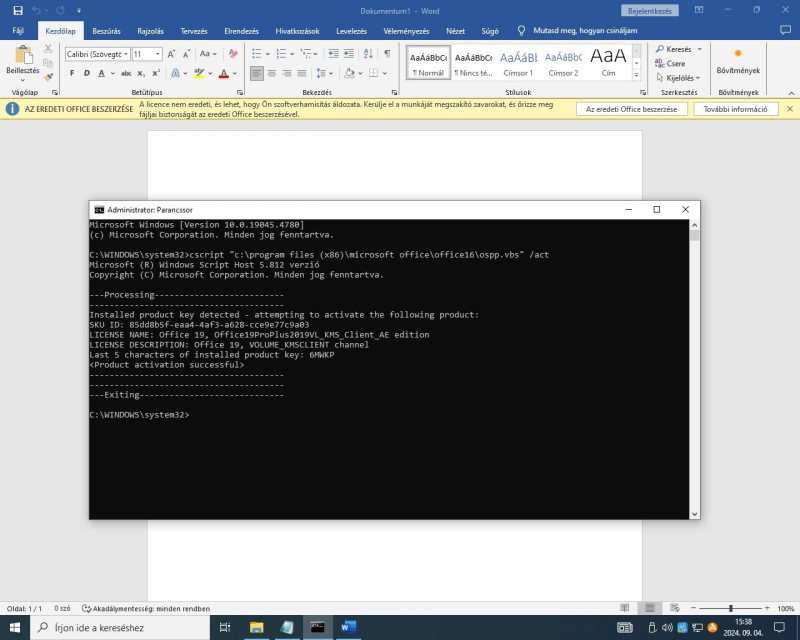
Task: Switch to the Véleményezés tab
Action: tap(406, 31)
